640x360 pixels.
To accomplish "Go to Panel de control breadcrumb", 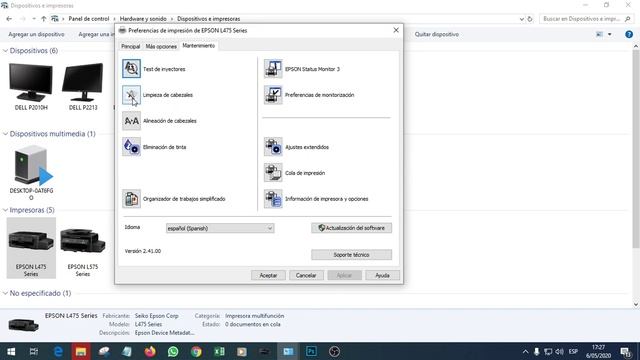I will point(89,19).
